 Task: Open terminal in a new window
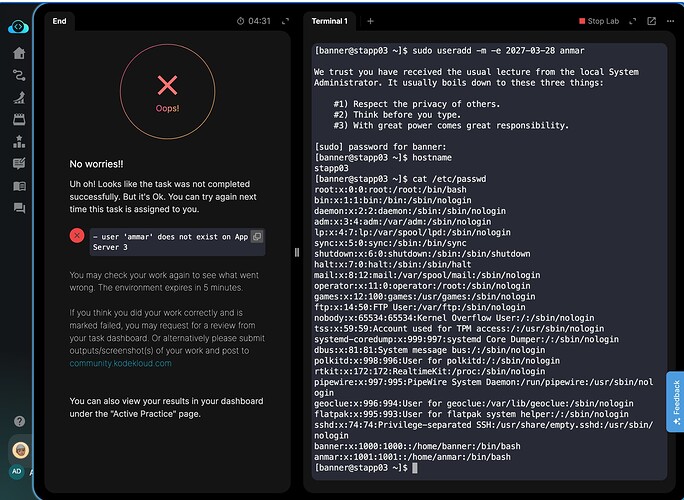click(x=651, y=21)
